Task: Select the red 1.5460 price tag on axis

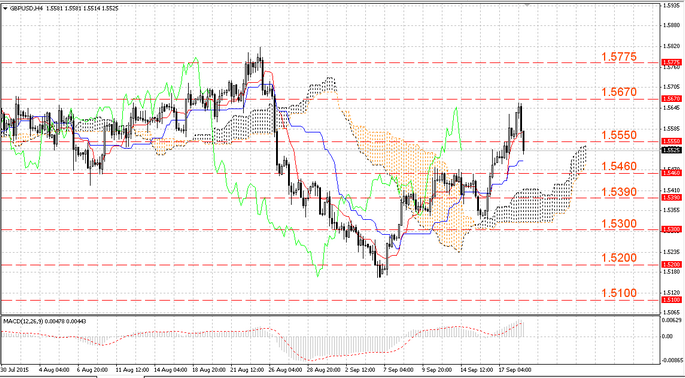Action: [672, 173]
